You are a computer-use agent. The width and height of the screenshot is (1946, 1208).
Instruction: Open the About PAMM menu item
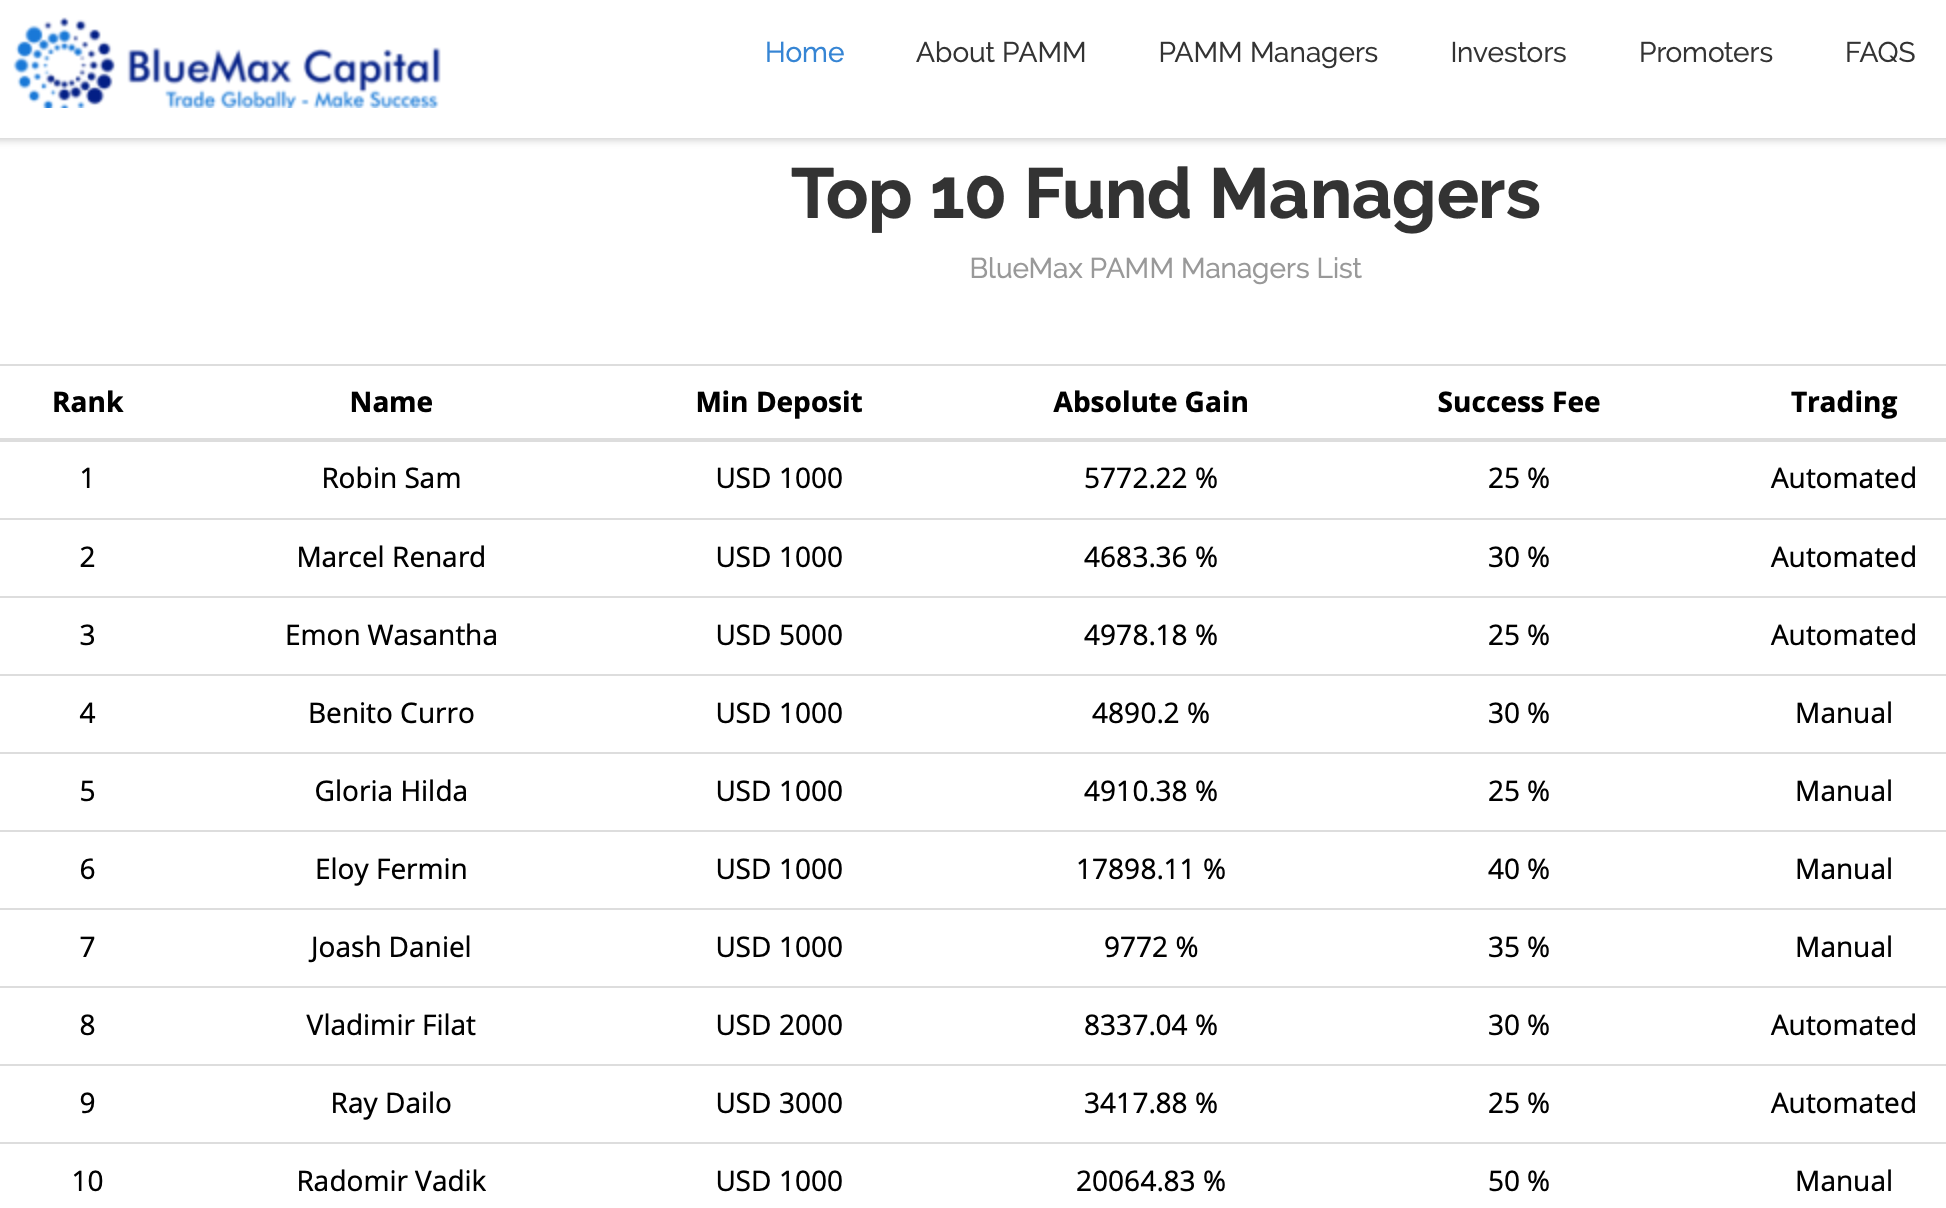pyautogui.click(x=1000, y=52)
